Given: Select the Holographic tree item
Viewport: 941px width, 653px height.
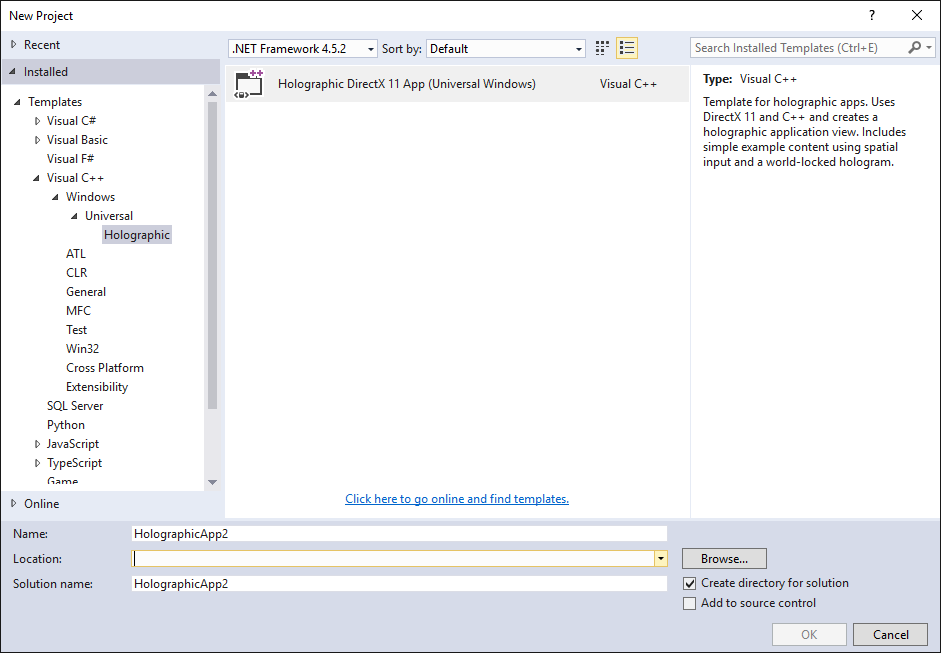Looking at the screenshot, I should tap(137, 235).
